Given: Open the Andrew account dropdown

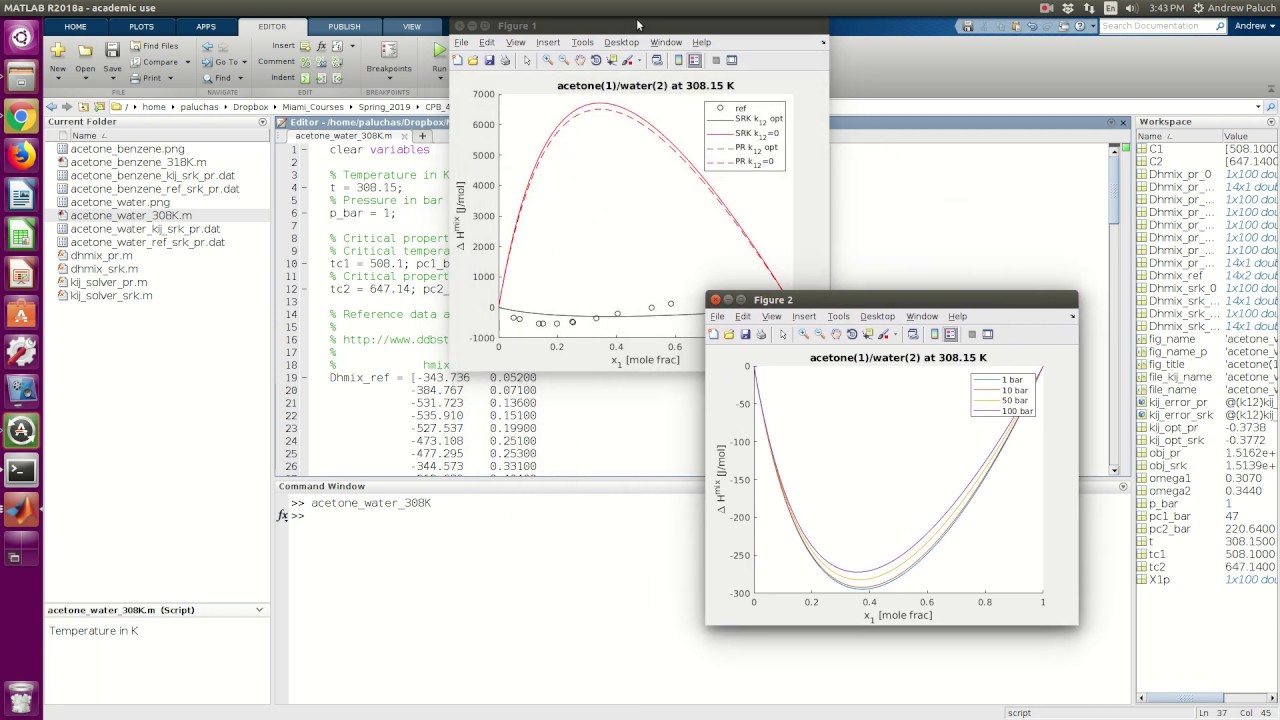Looking at the screenshot, I should (x=1255, y=26).
